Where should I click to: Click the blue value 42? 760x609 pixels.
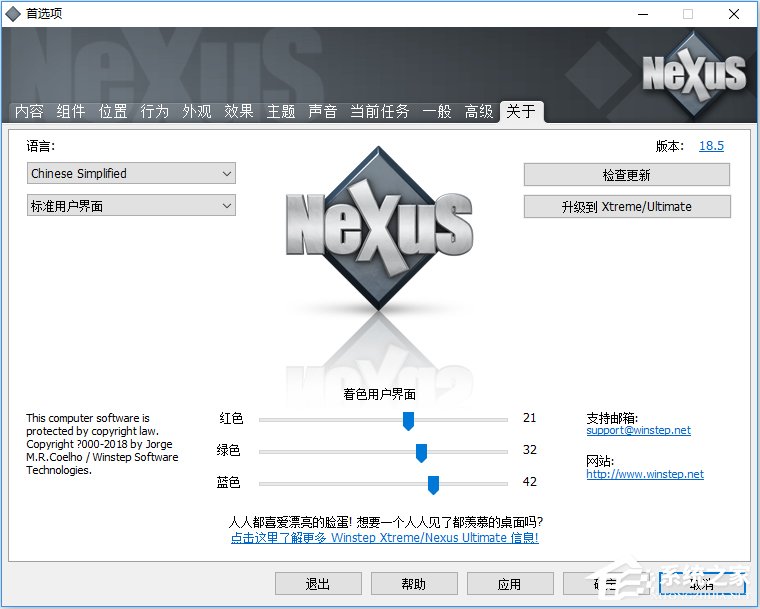coord(529,481)
